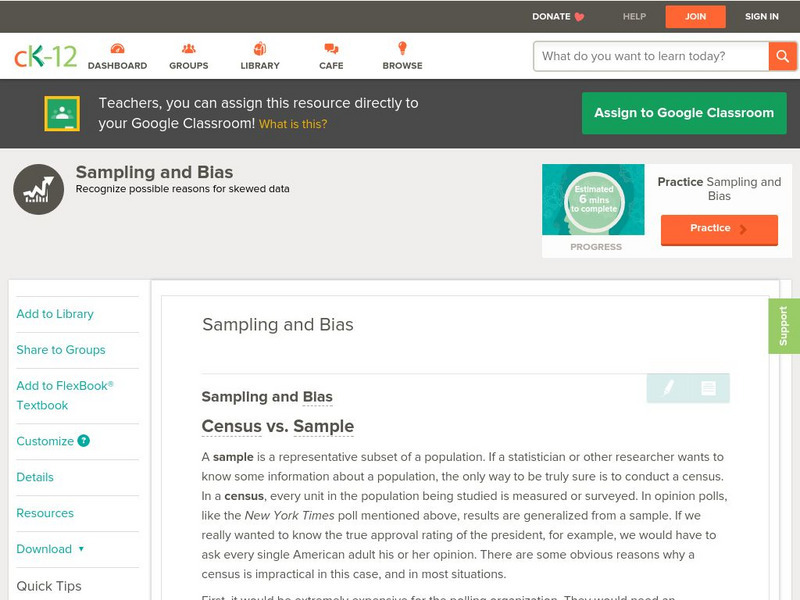Click the orange search magnifier button
Image resolution: width=800 pixels, height=600 pixels.
782,56
